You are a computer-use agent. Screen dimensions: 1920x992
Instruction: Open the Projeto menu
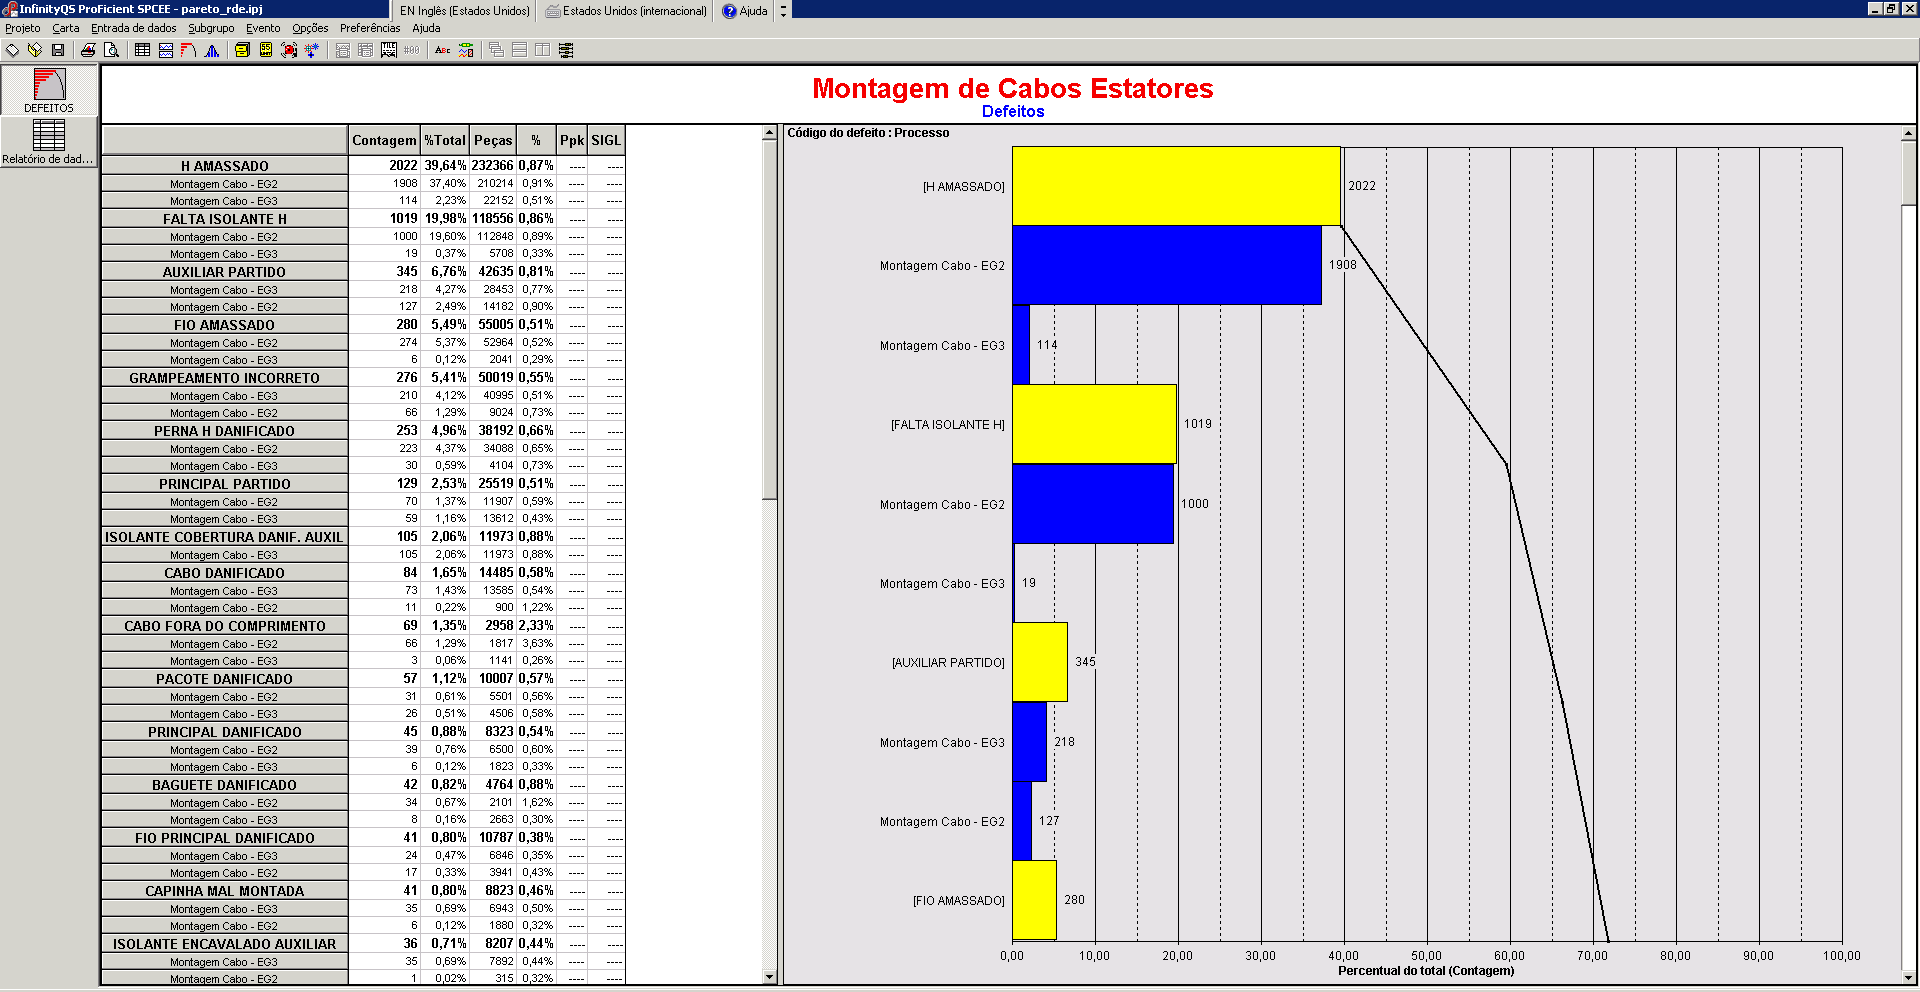(x=23, y=28)
